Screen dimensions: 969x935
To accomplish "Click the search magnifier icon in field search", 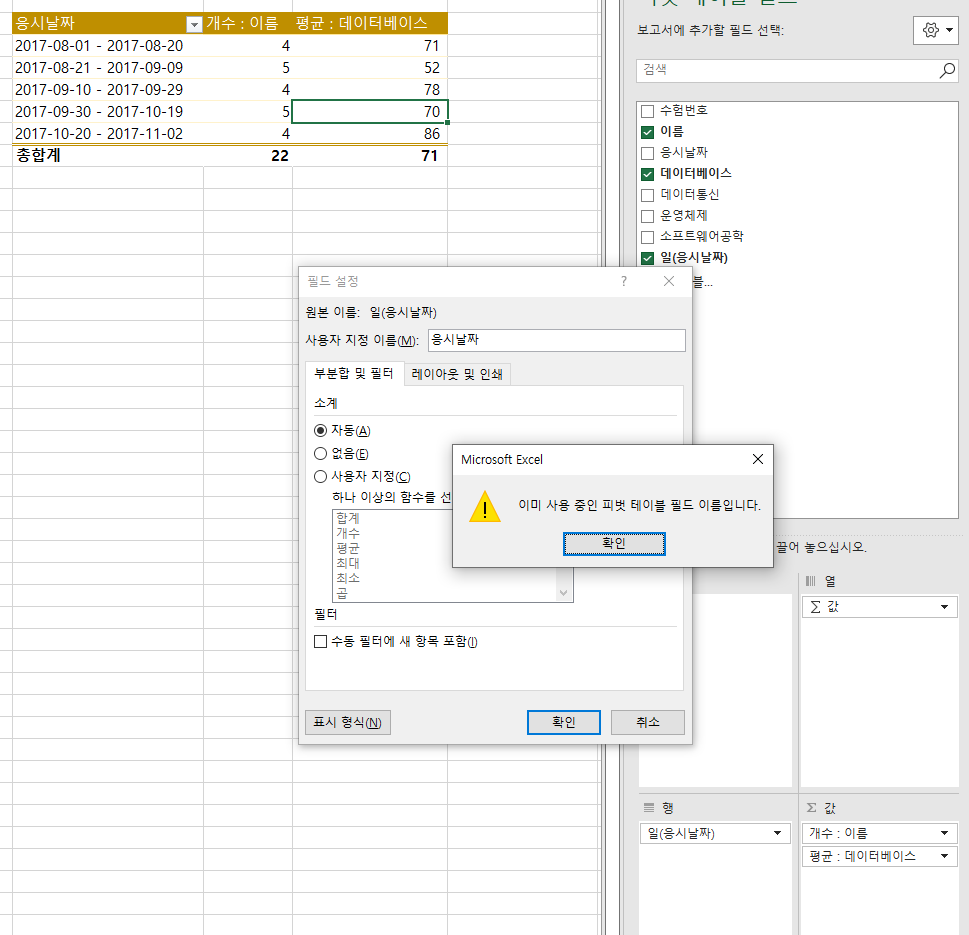I will (x=946, y=70).
